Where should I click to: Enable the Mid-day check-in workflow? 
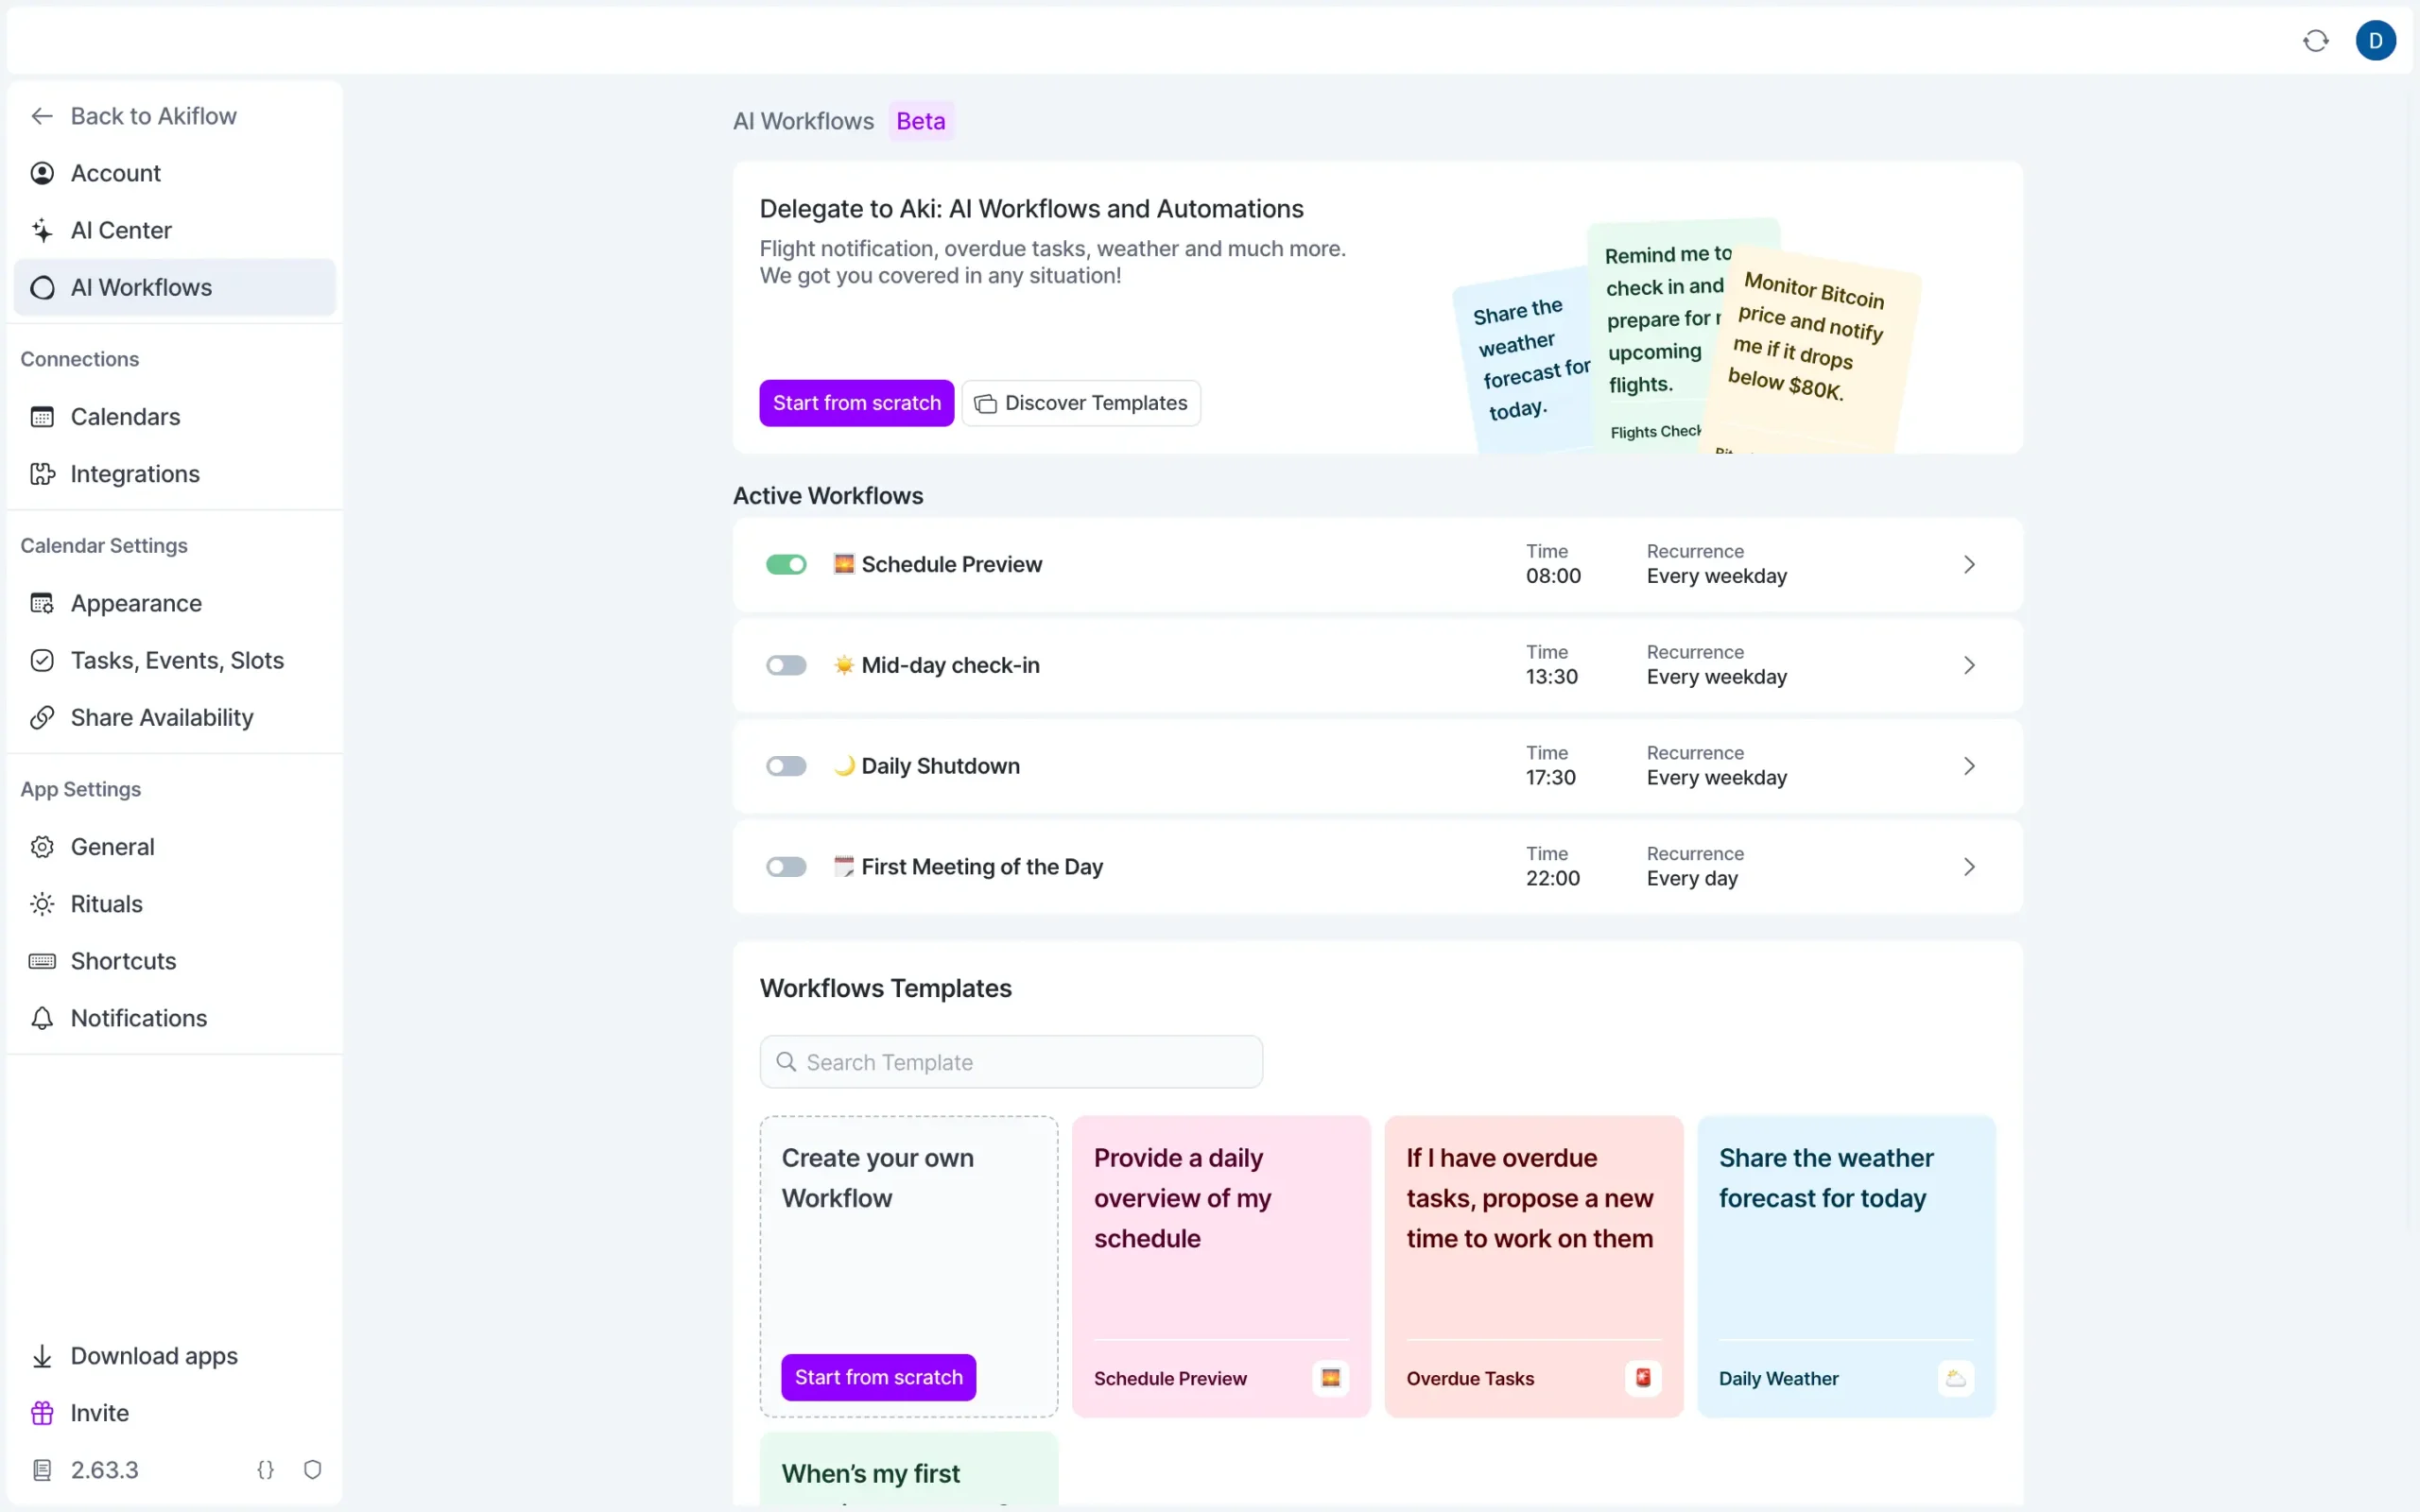[x=786, y=664]
